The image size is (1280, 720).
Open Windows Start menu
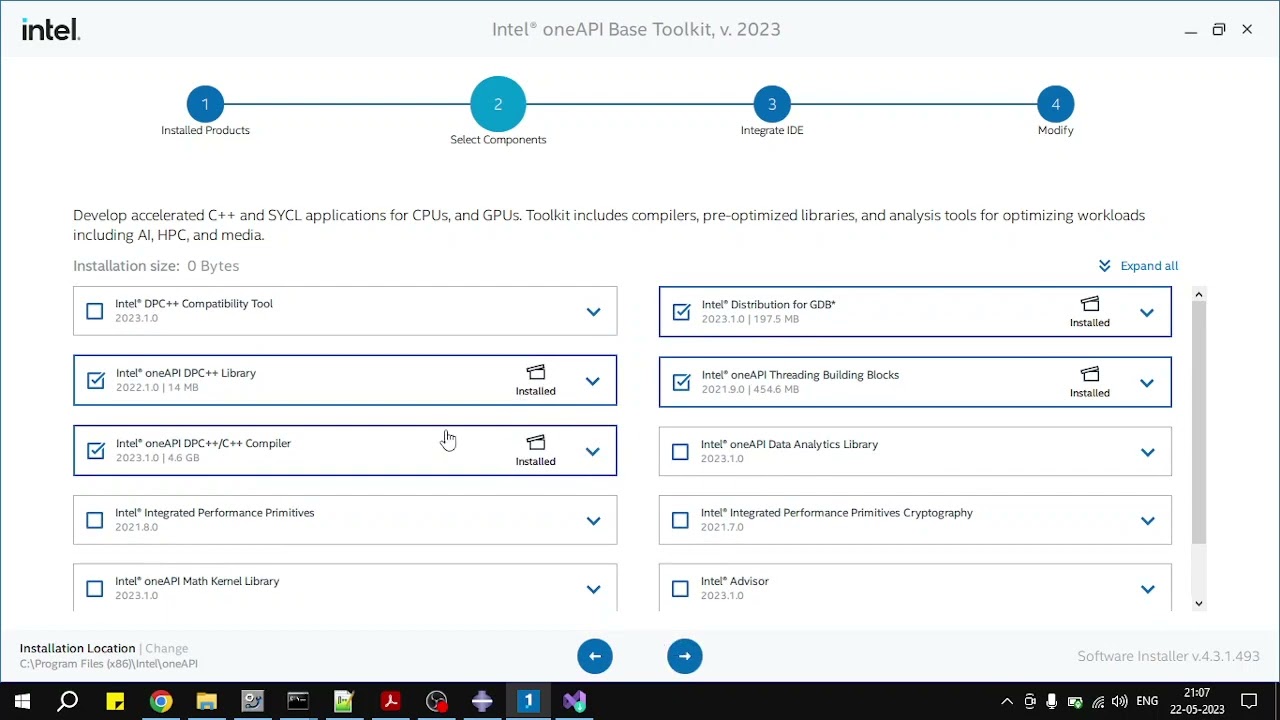coord(22,701)
